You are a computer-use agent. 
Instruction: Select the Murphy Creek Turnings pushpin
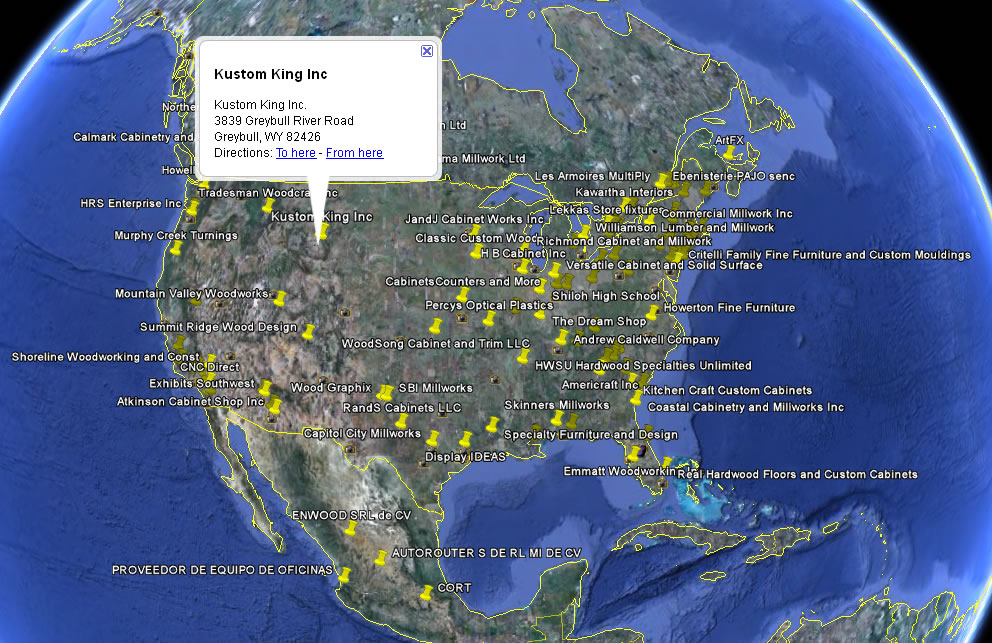176,247
